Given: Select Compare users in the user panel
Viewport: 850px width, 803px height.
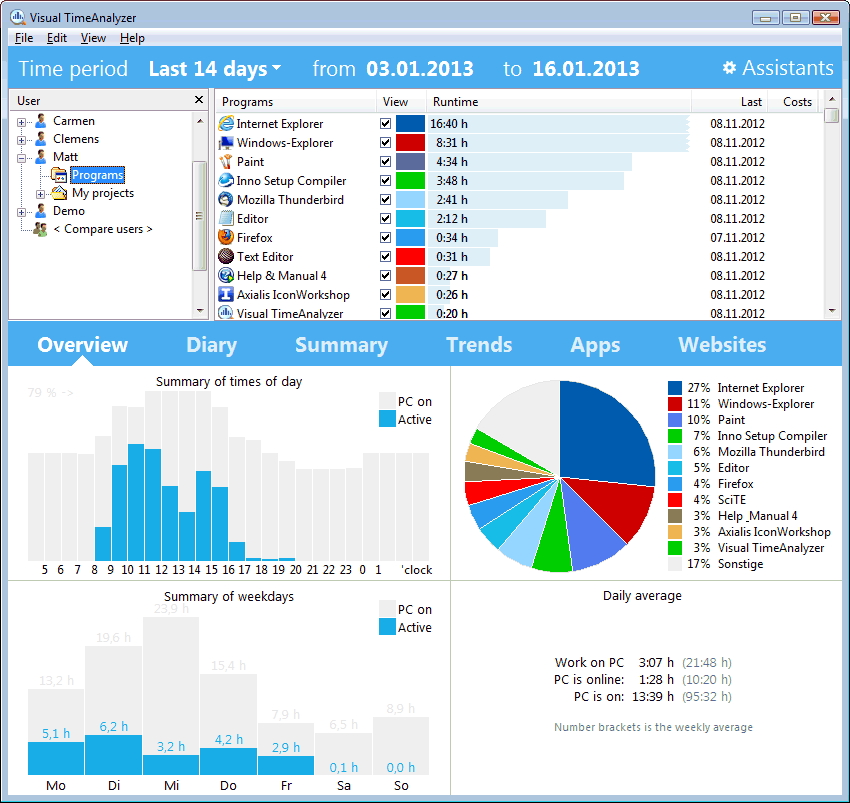Looking at the screenshot, I should (x=103, y=228).
